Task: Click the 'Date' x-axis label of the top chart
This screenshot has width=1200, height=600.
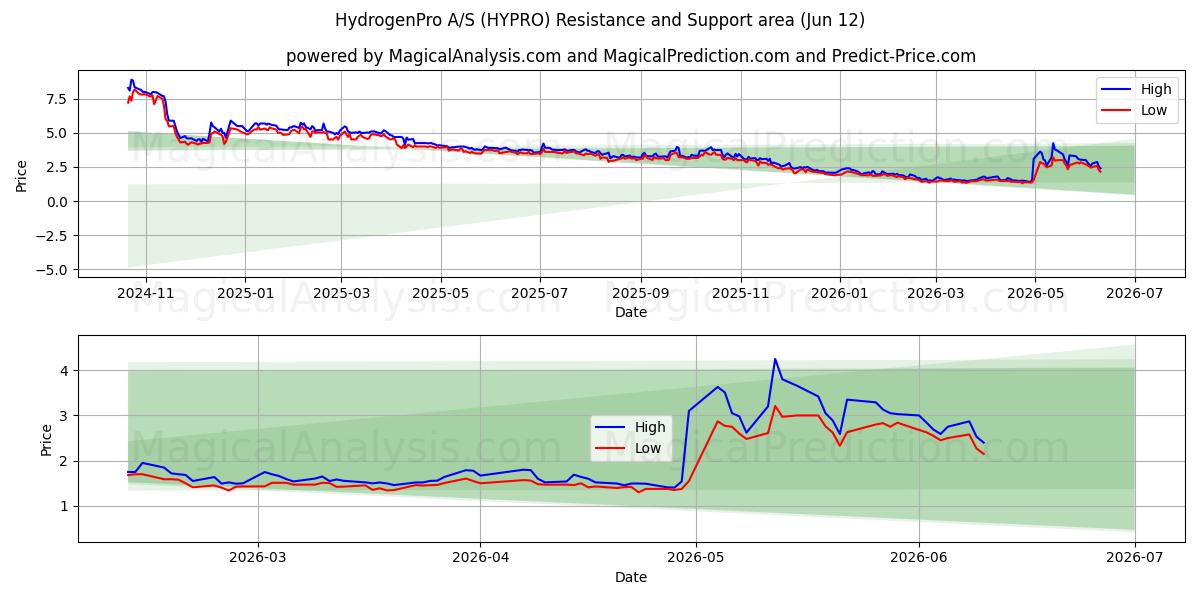Action: 631,313
